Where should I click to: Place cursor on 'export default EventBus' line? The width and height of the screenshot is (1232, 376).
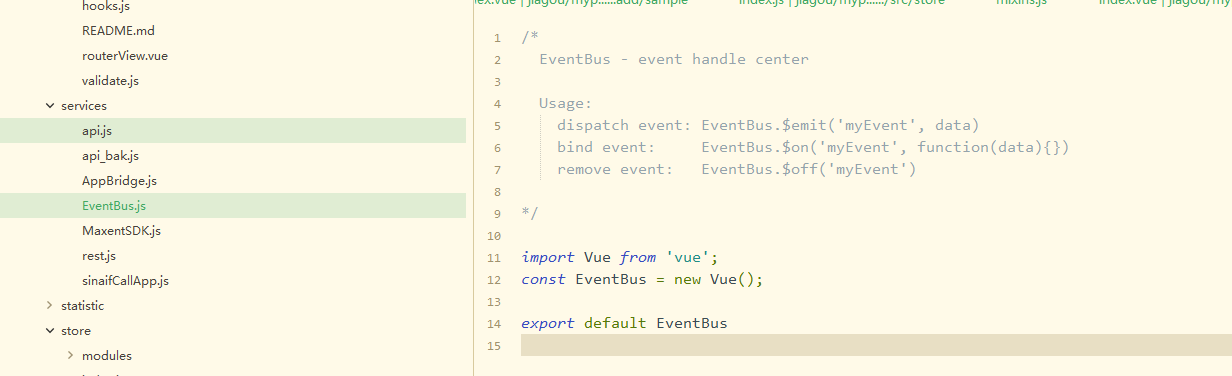point(624,323)
